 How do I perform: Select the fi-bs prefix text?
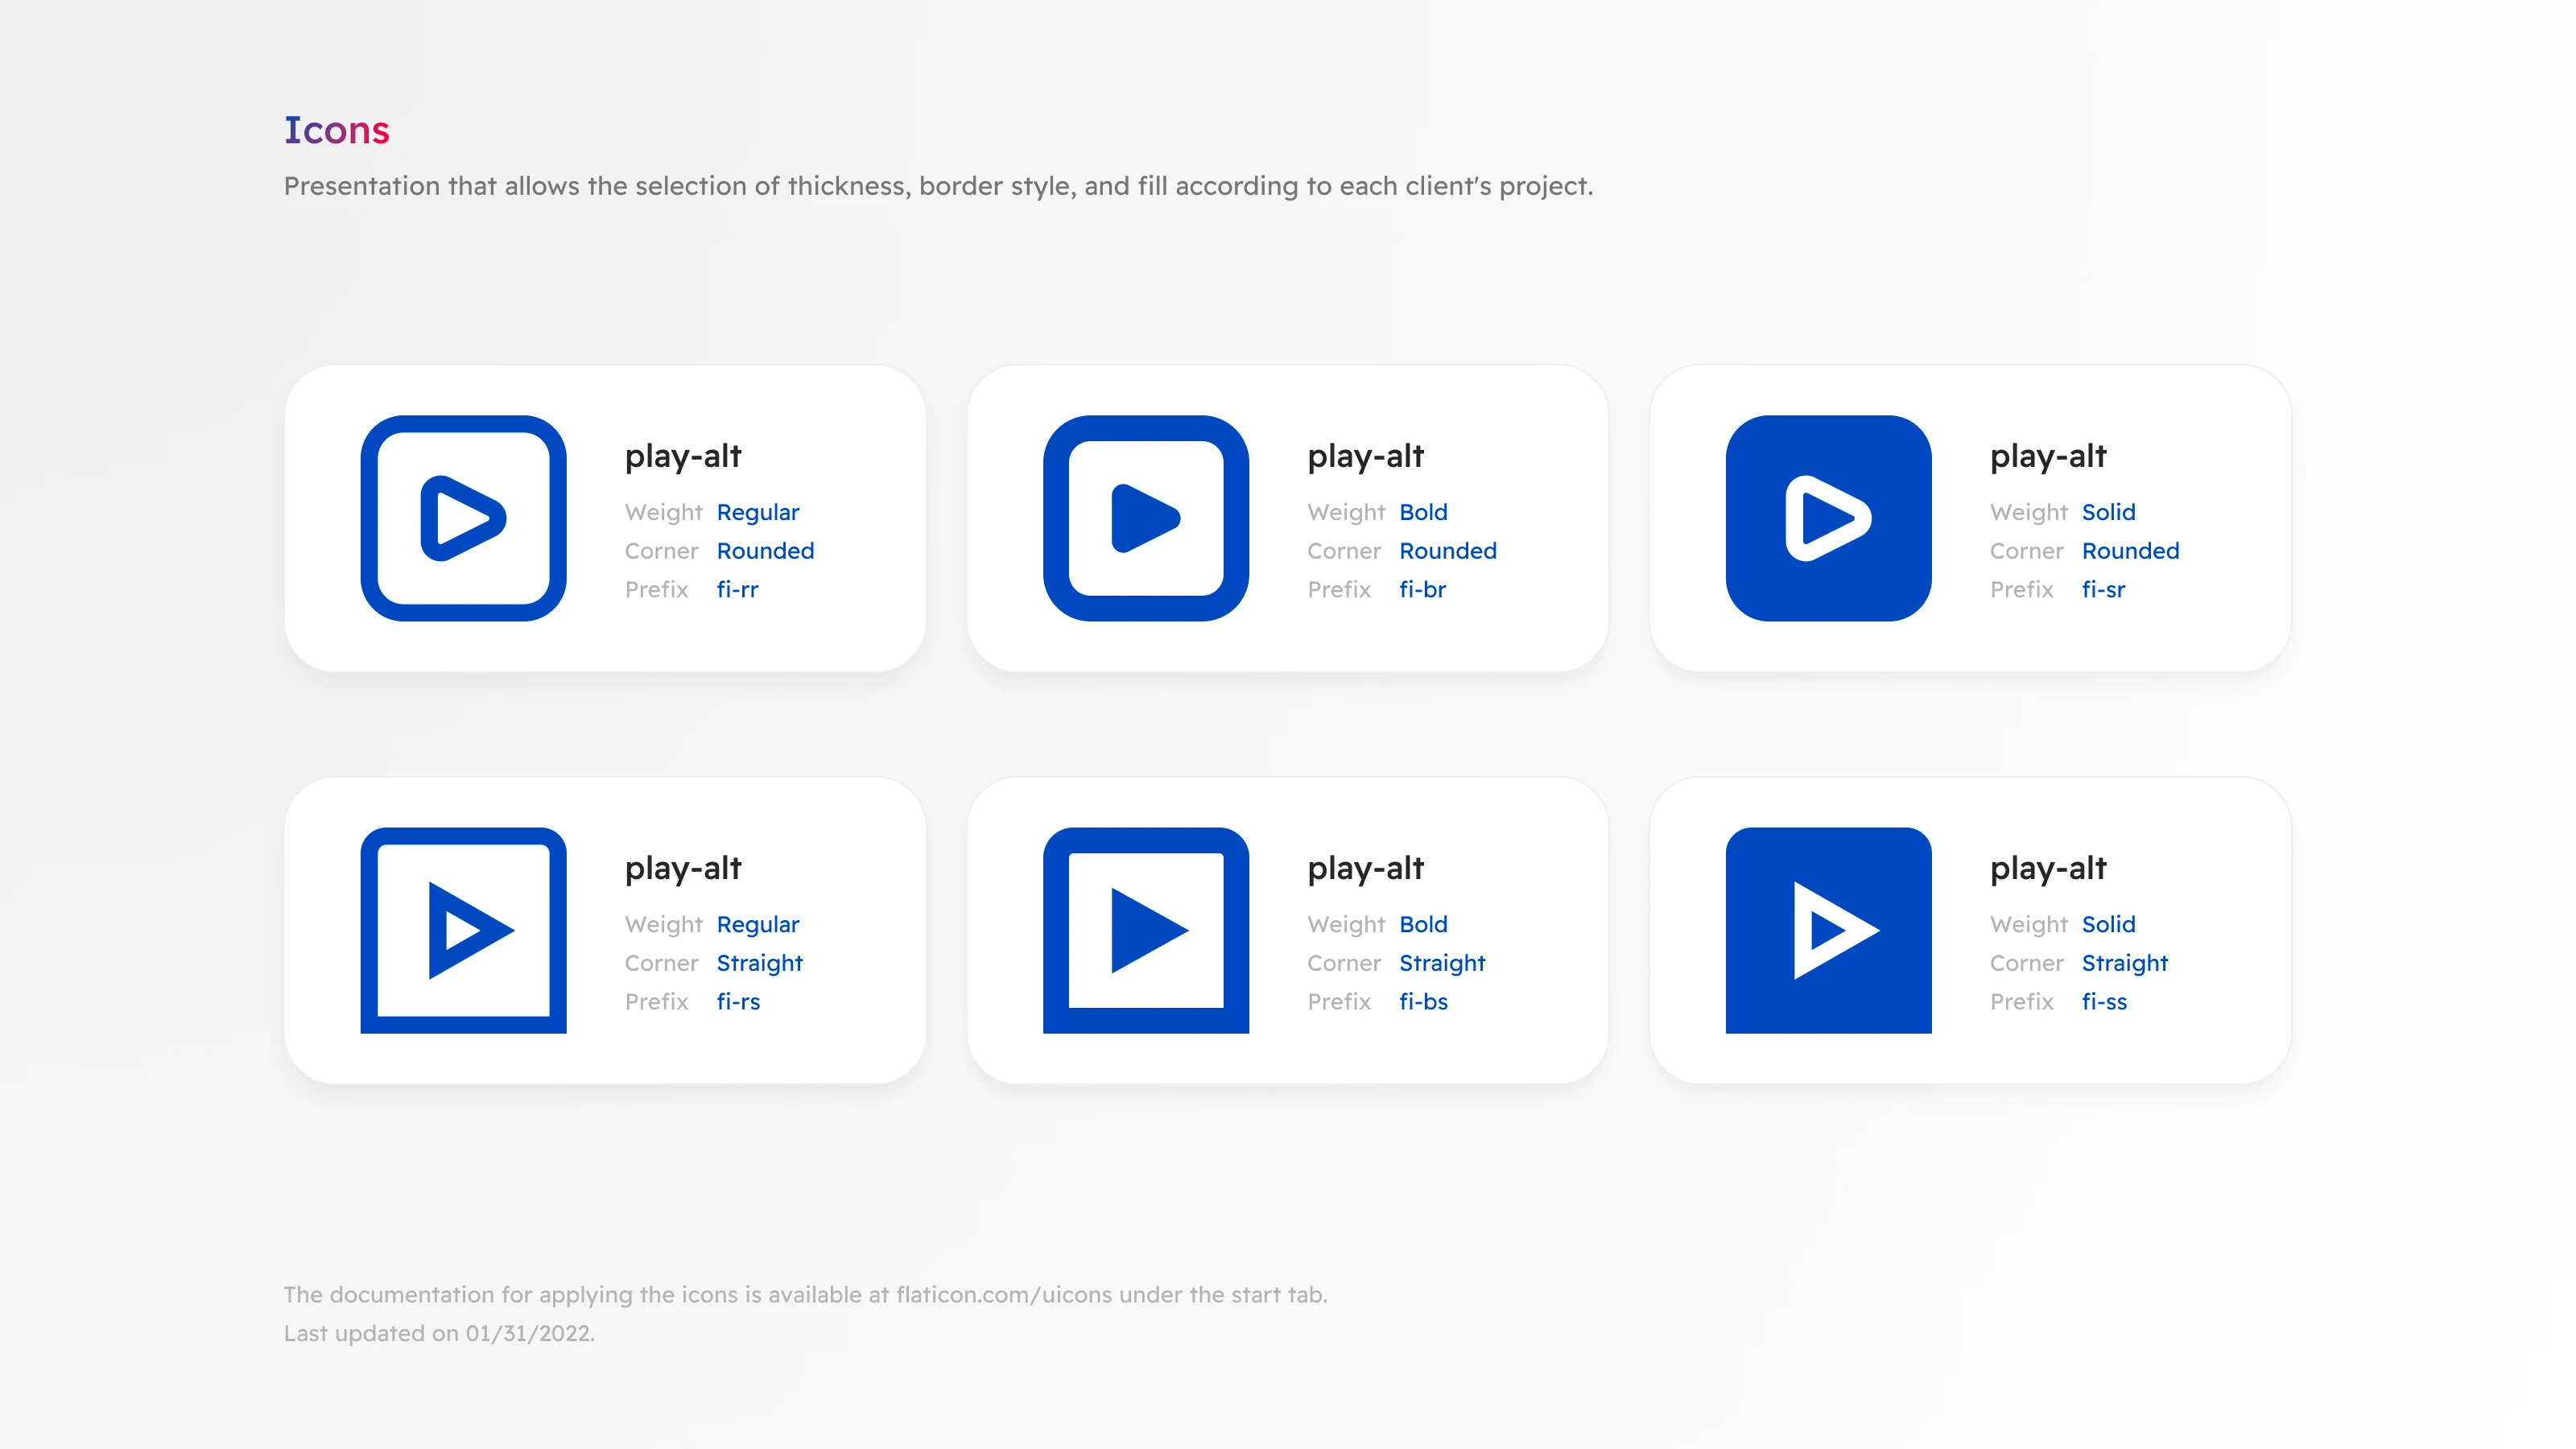pyautogui.click(x=1423, y=1001)
